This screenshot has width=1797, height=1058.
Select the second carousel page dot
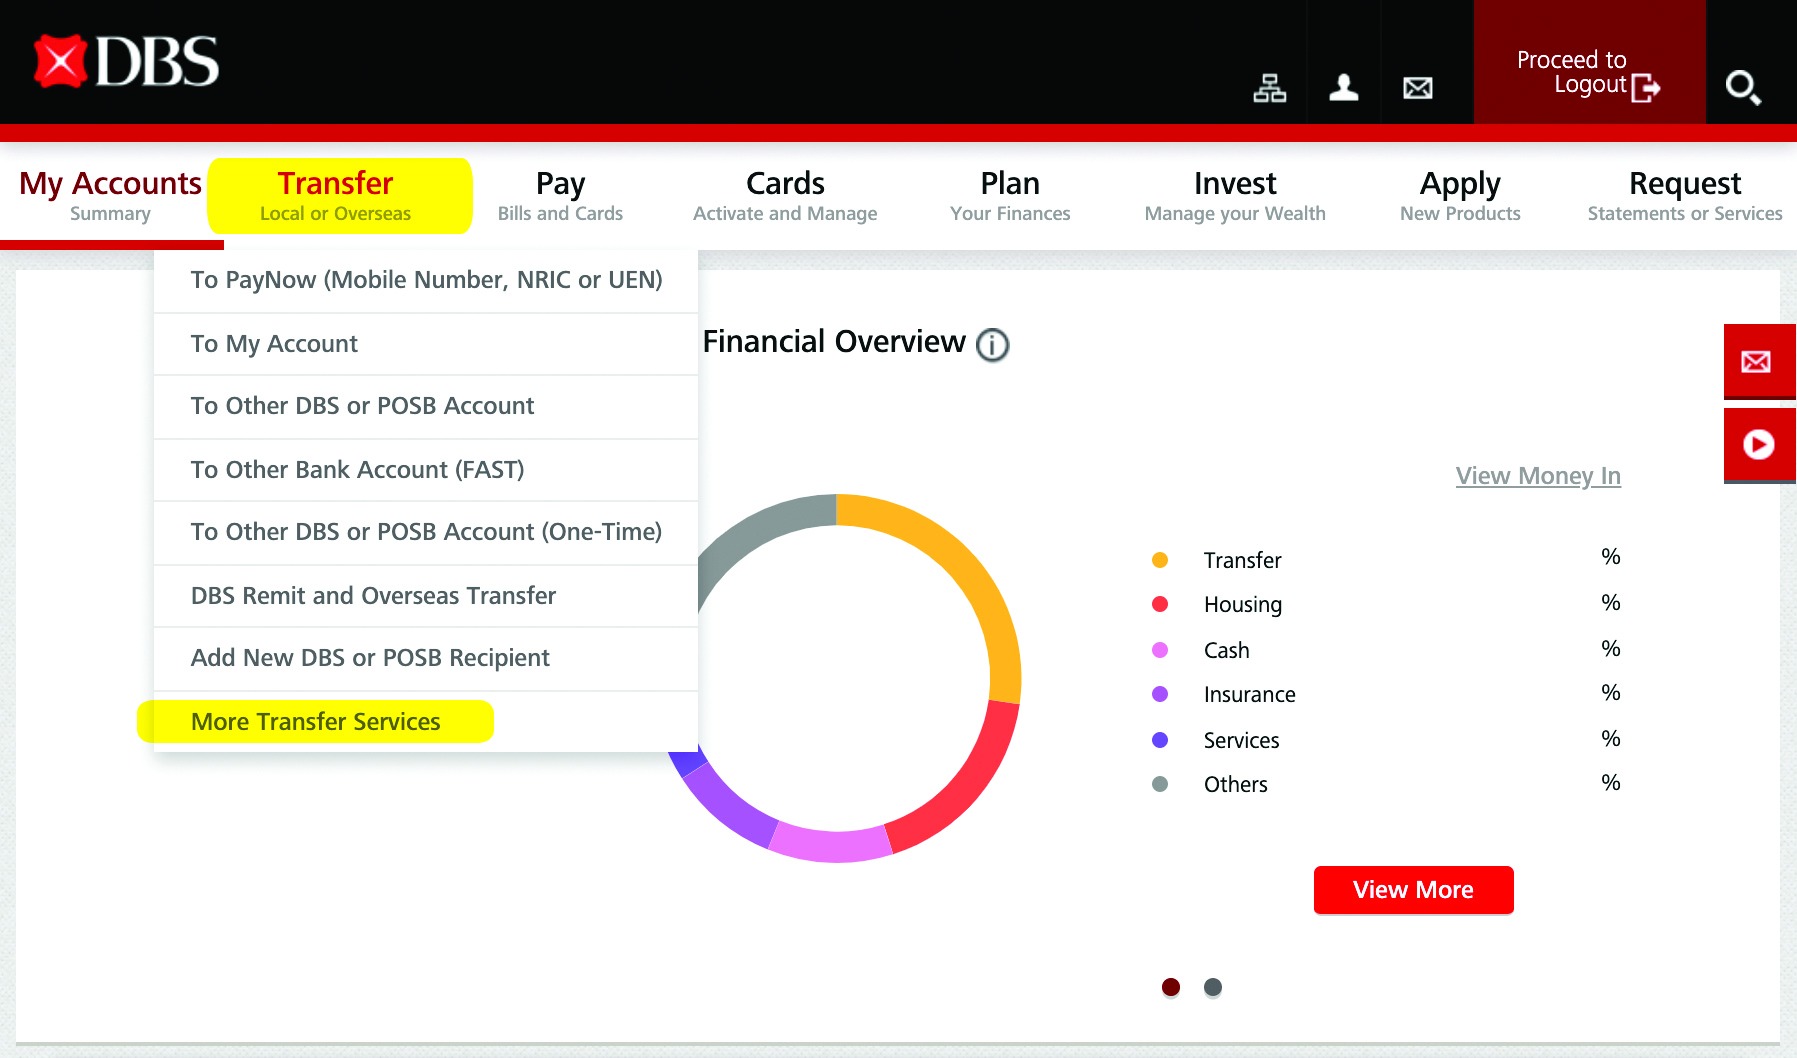1213,987
